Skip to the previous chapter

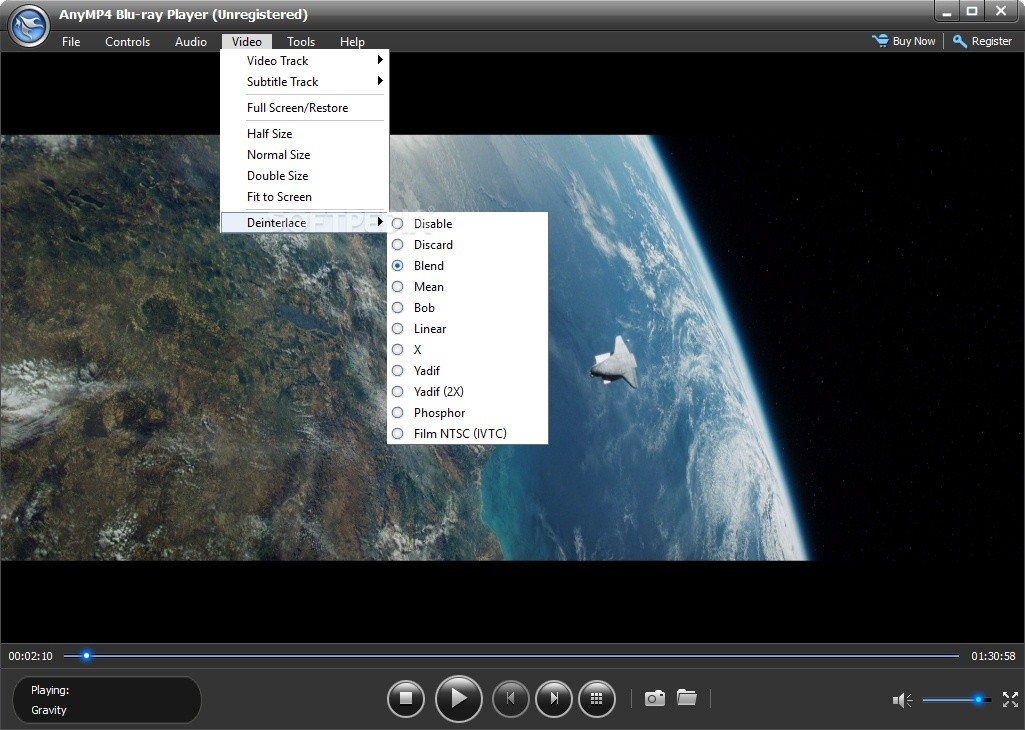tap(510, 698)
